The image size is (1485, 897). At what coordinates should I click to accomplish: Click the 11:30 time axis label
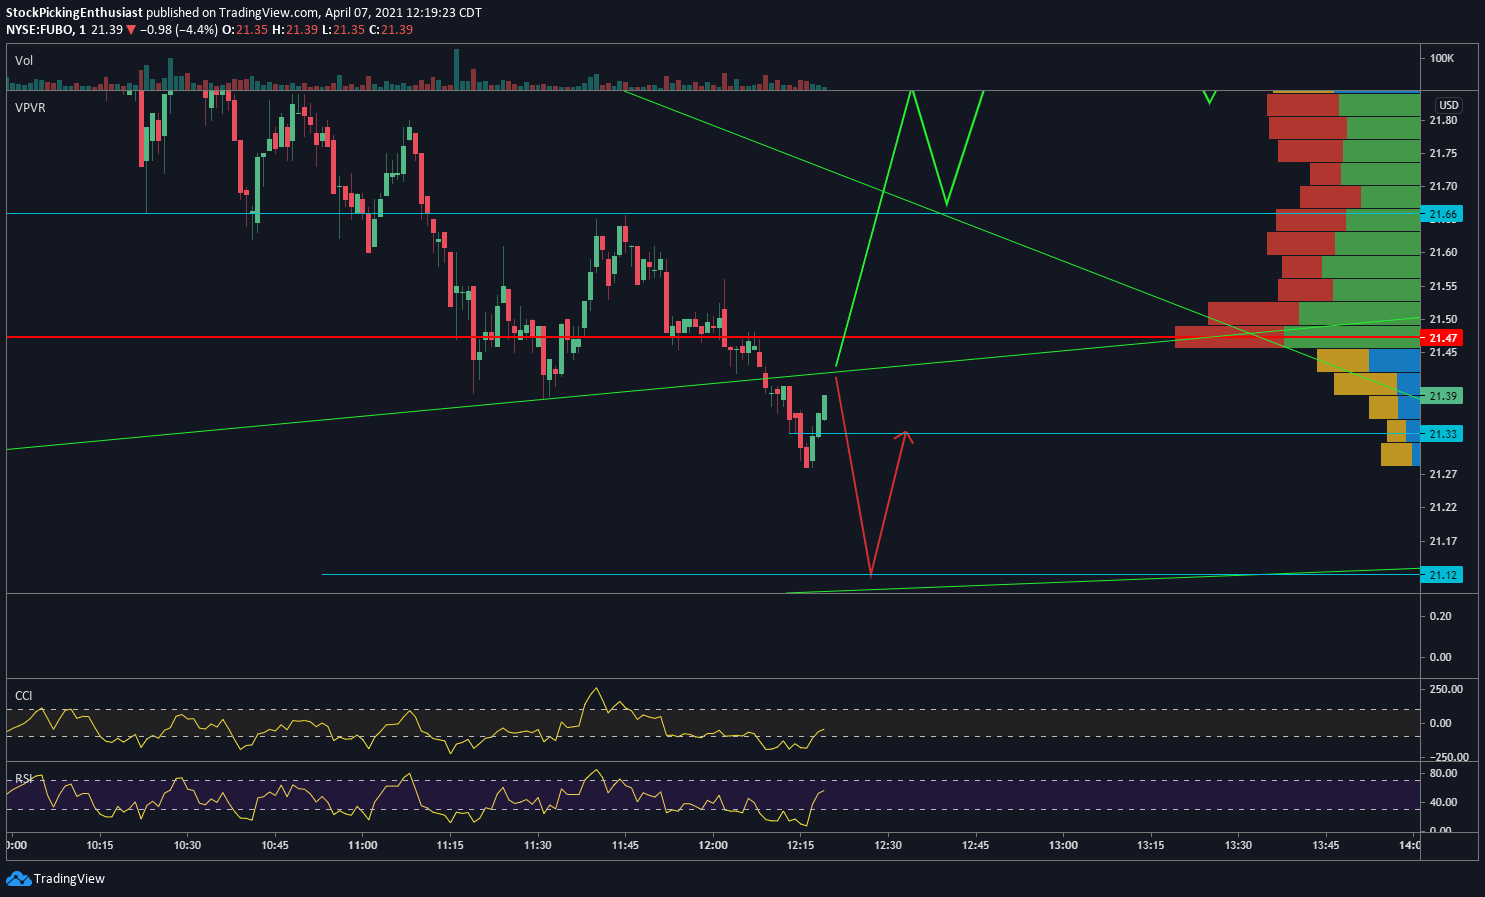point(538,845)
